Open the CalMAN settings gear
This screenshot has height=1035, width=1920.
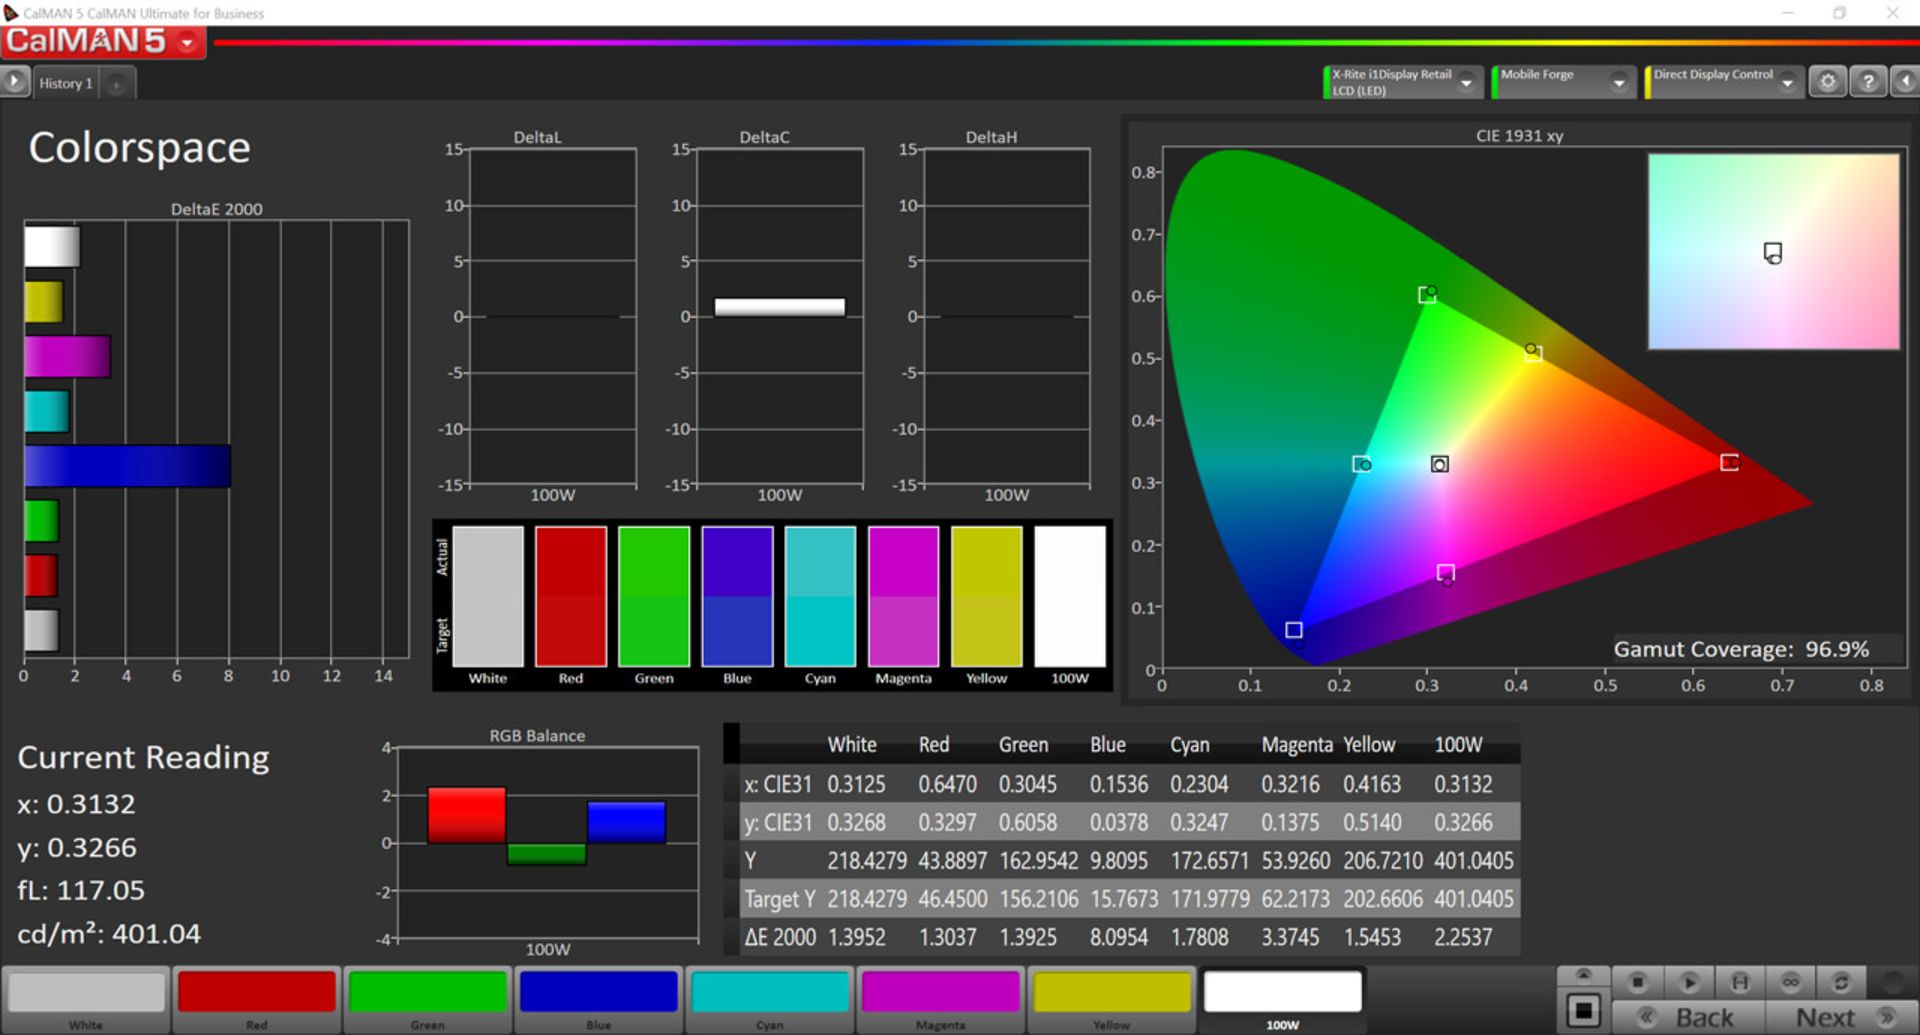click(1829, 81)
